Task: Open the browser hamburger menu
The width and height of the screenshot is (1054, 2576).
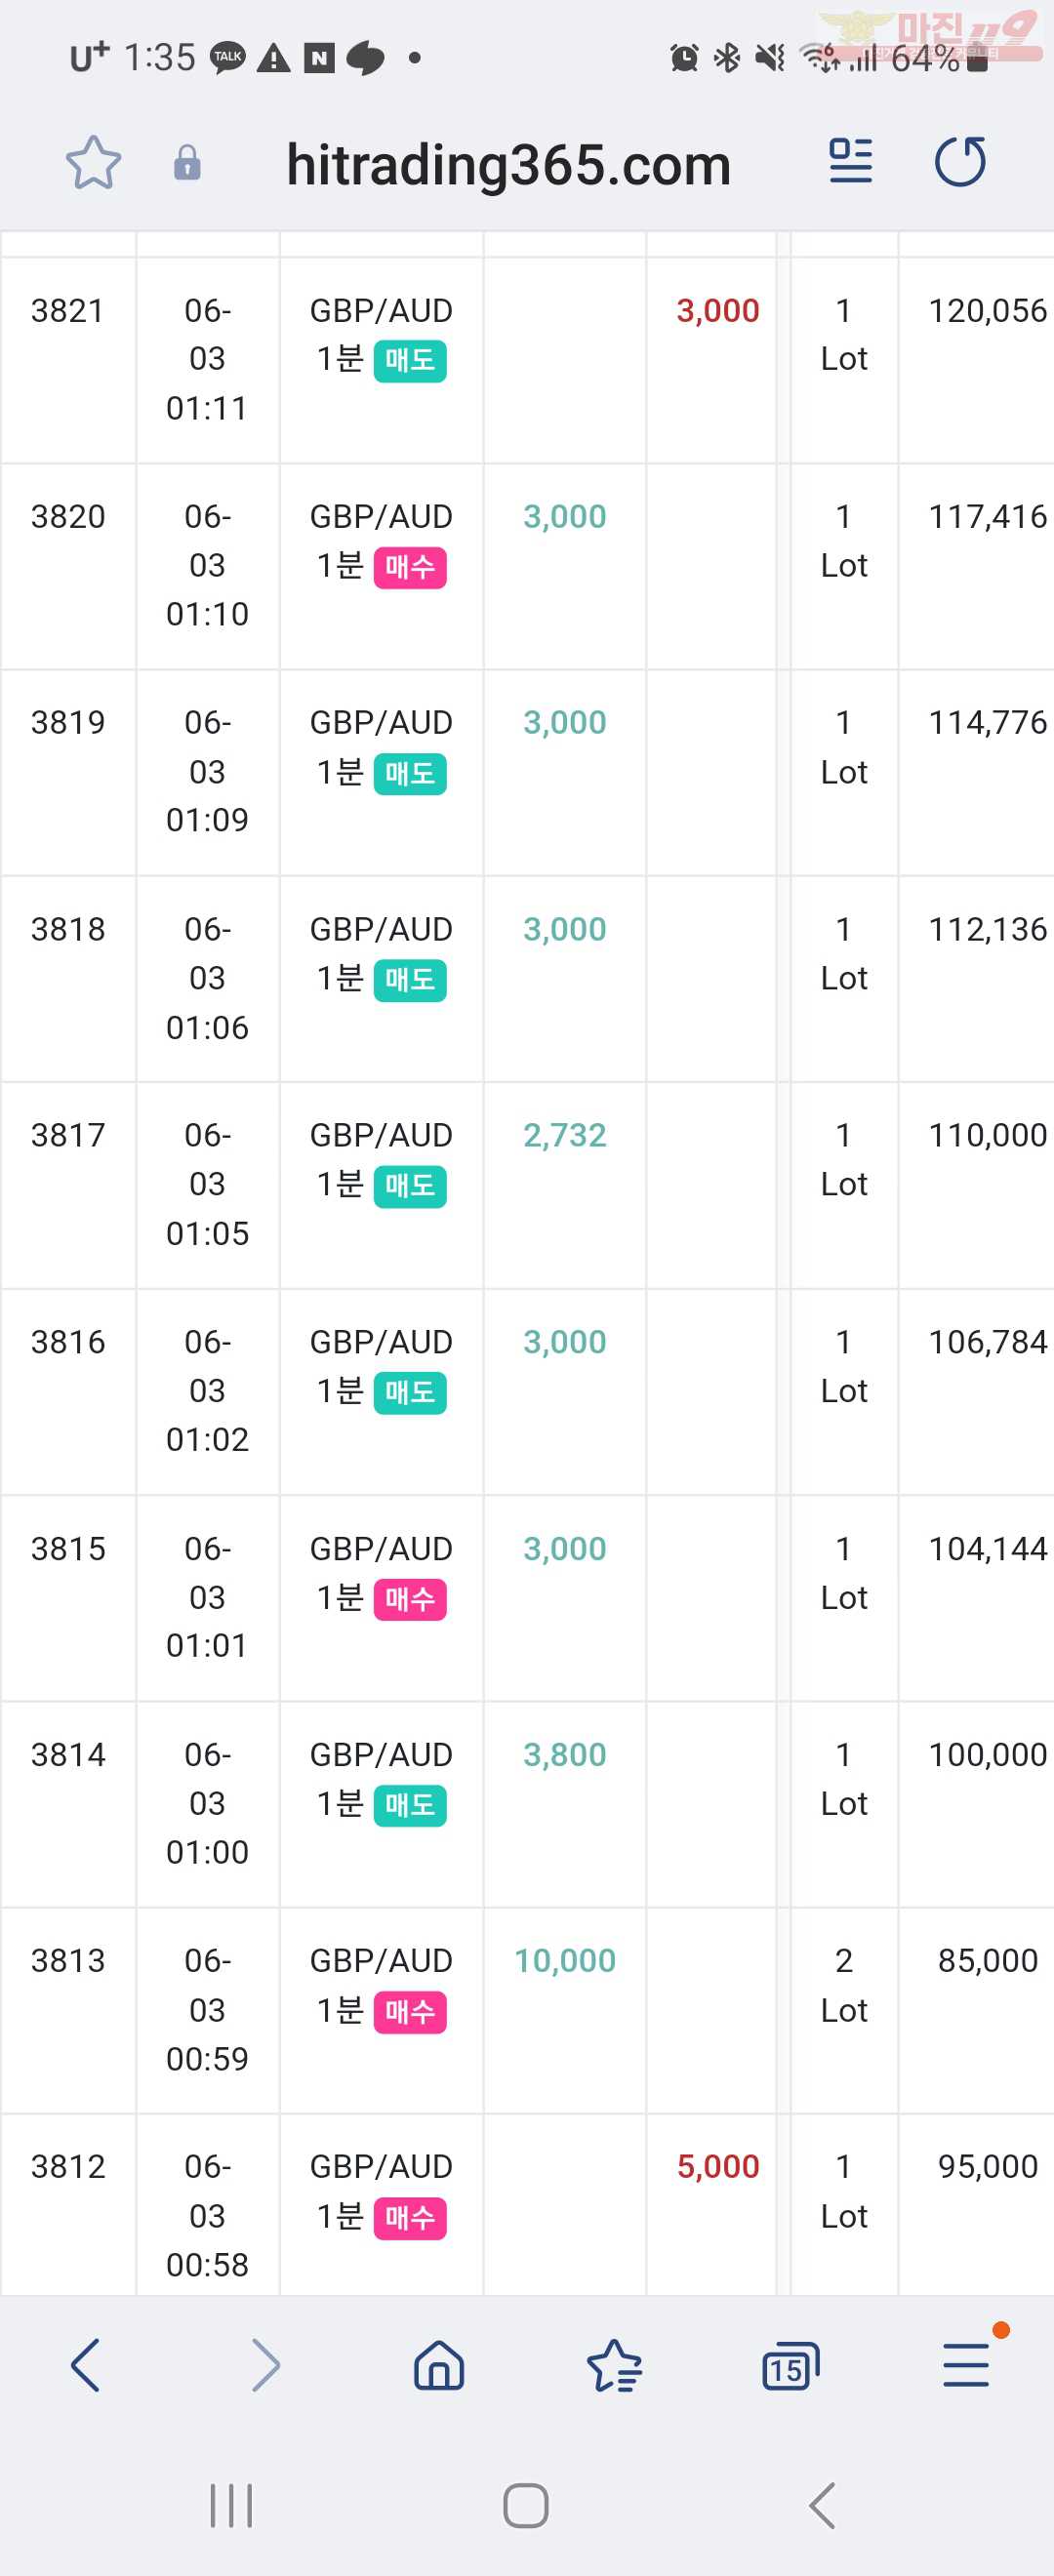Action: (966, 2365)
